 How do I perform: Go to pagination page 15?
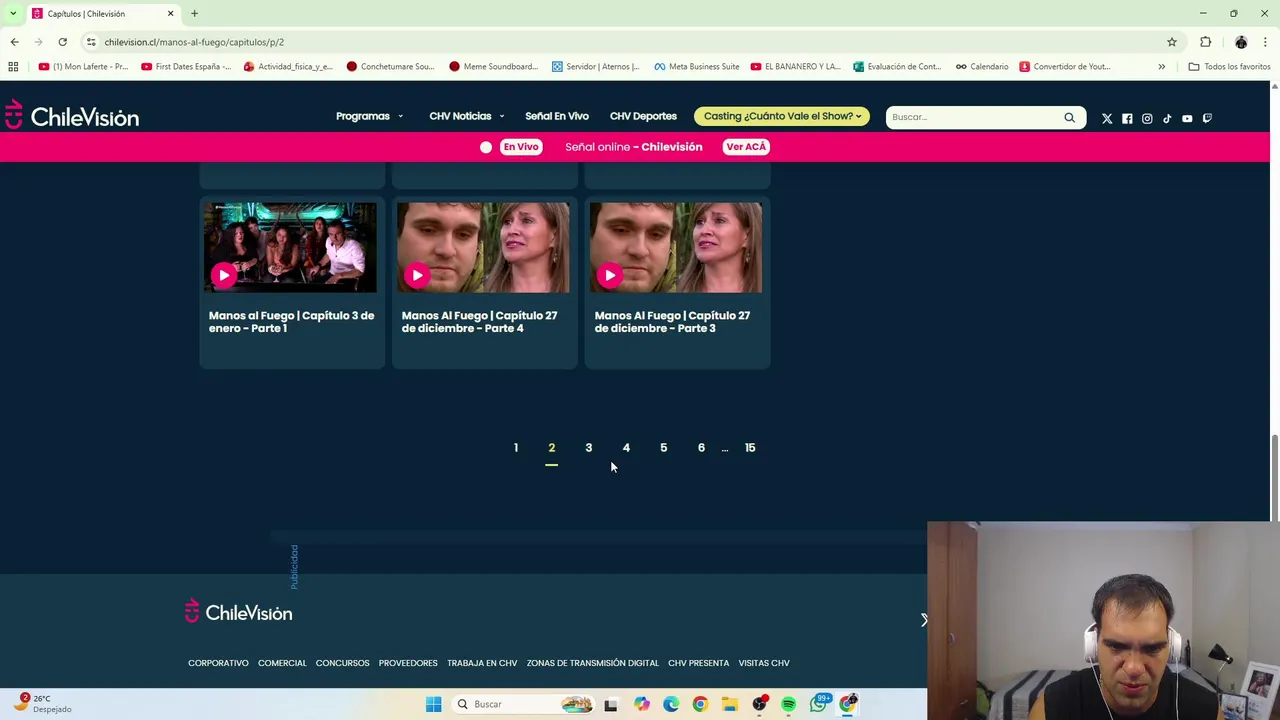[750, 448]
